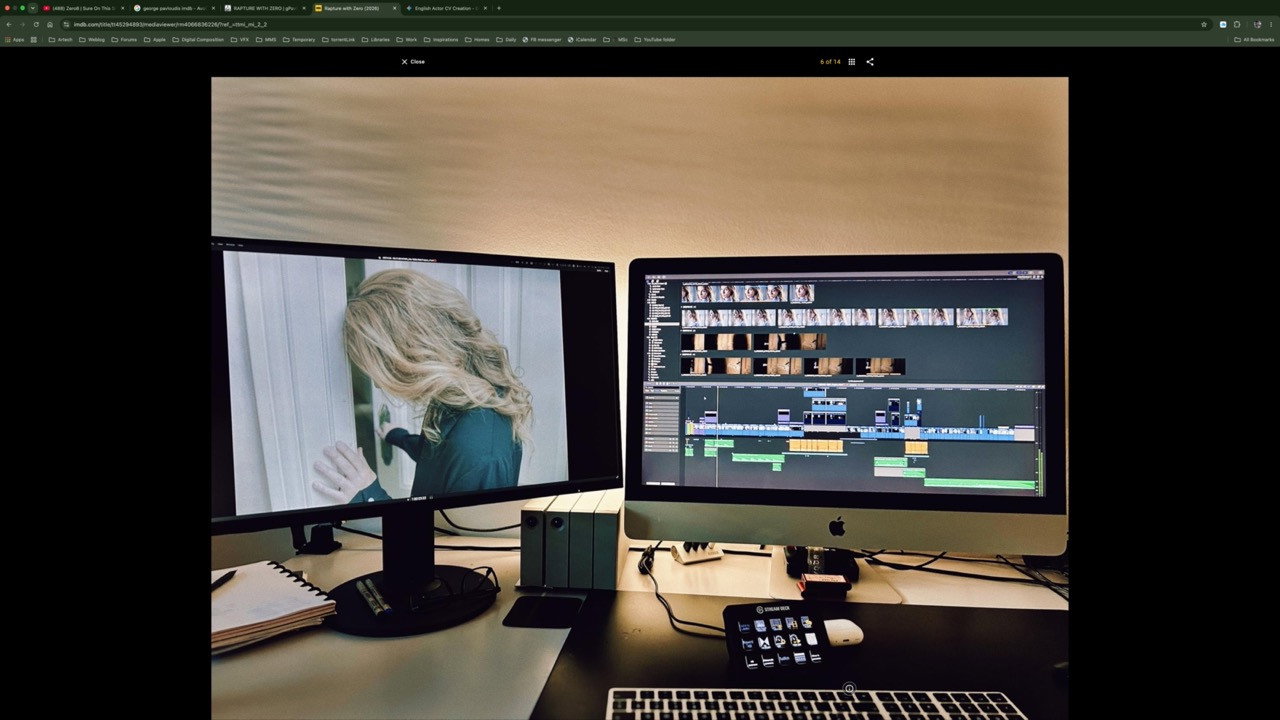The image size is (1280, 720).
Task: Click the blue extension icon in toolbar
Action: point(1223,24)
